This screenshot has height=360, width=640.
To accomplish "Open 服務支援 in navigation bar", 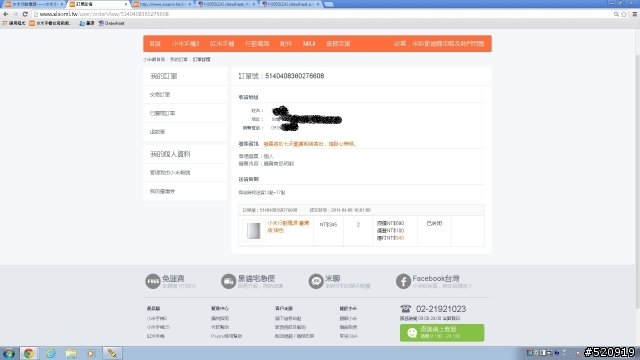I will pos(338,44).
